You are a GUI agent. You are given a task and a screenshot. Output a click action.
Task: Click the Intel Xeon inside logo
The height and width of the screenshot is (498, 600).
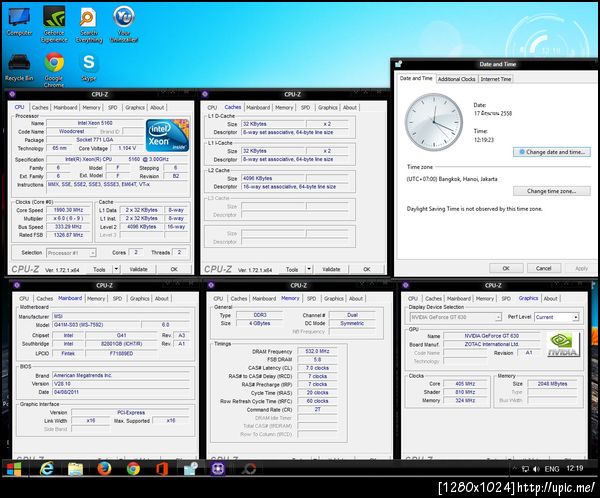(x=167, y=136)
